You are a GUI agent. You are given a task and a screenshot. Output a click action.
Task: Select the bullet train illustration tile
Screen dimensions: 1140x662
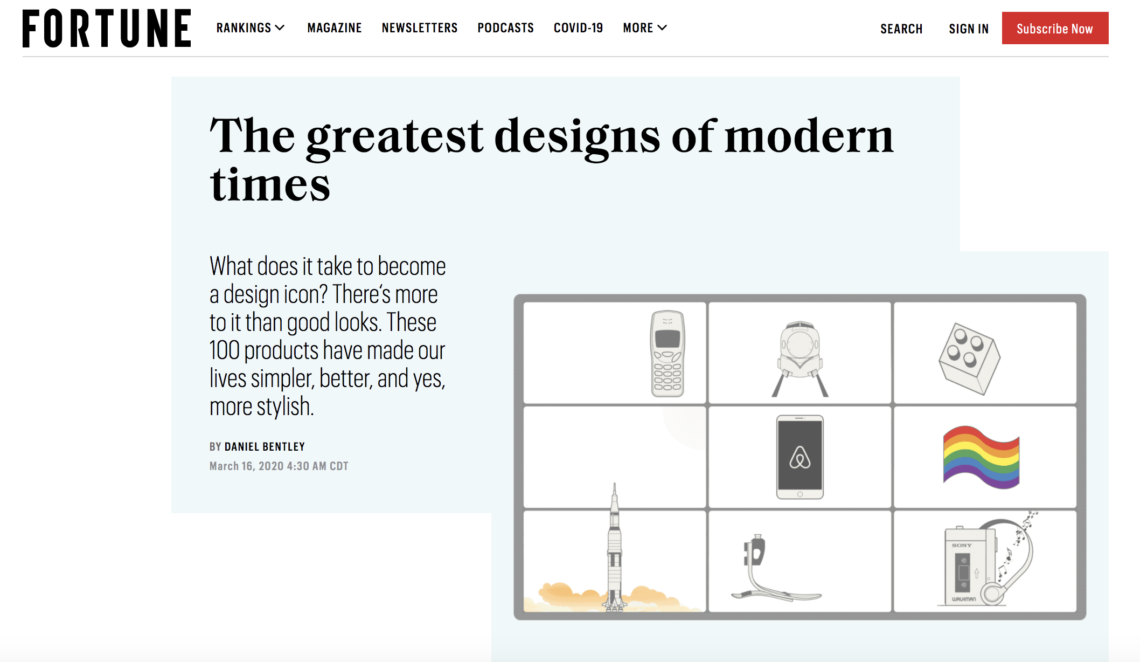click(799, 353)
